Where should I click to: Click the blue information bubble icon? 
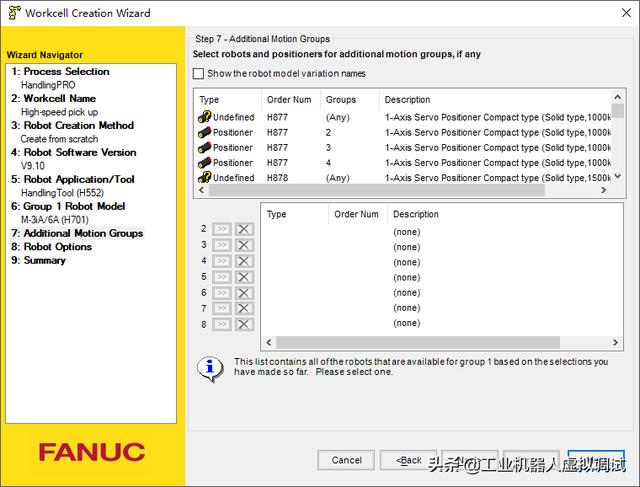[x=210, y=369]
